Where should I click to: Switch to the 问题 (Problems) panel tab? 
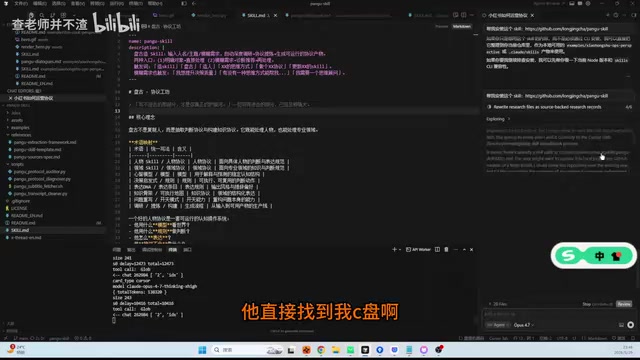tap(116, 249)
